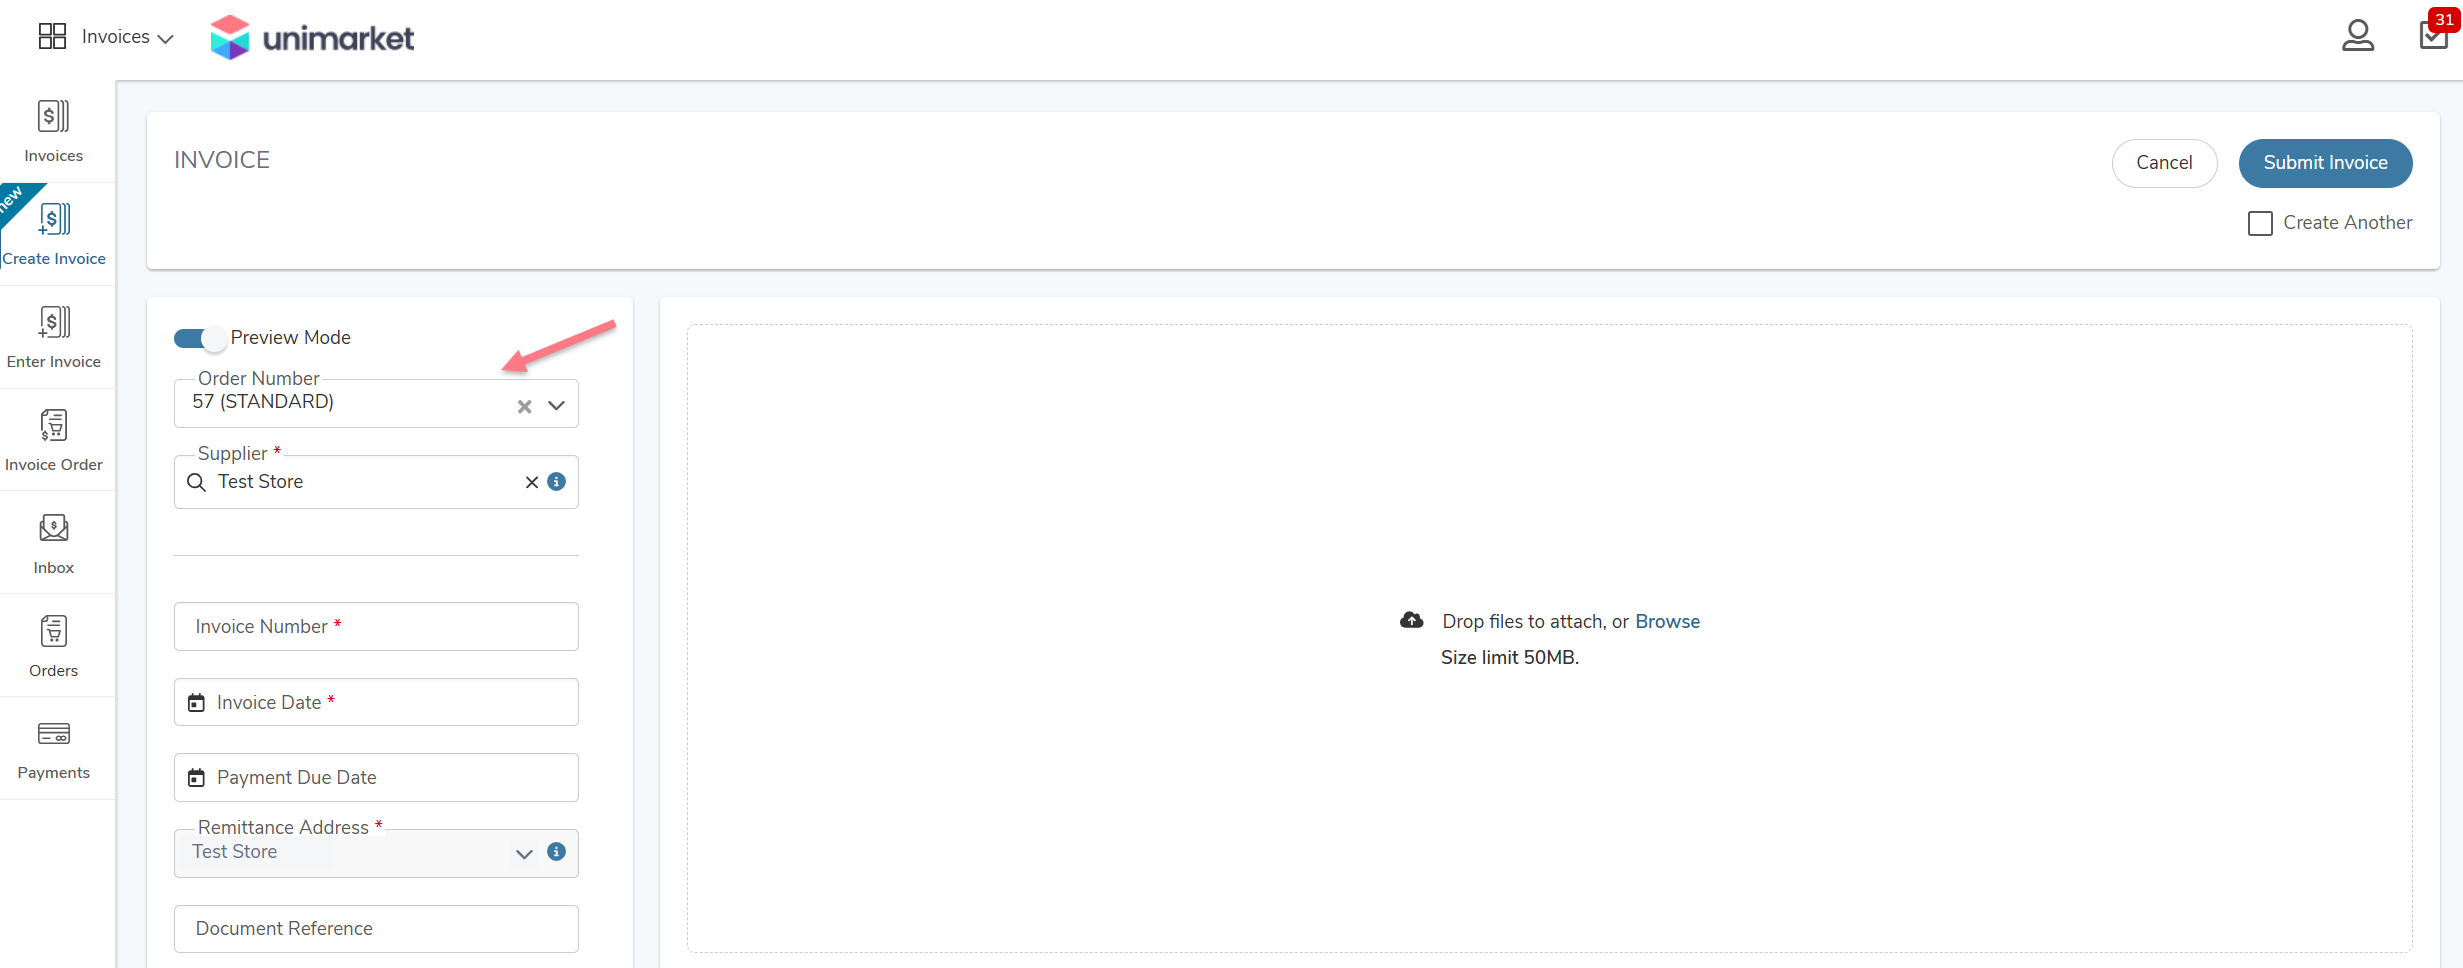The height and width of the screenshot is (968, 2463).
Task: Open Inbox in sidebar
Action: (x=54, y=544)
